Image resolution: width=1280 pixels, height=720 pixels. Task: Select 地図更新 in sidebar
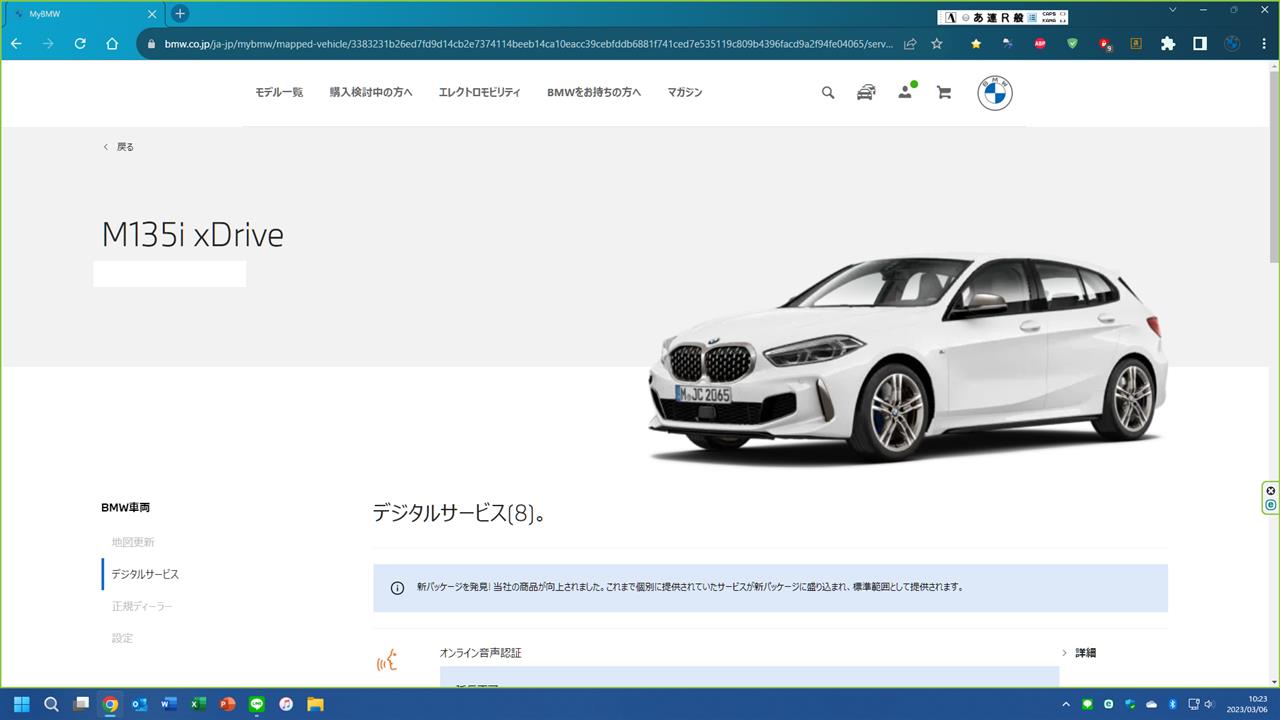[x=133, y=542]
